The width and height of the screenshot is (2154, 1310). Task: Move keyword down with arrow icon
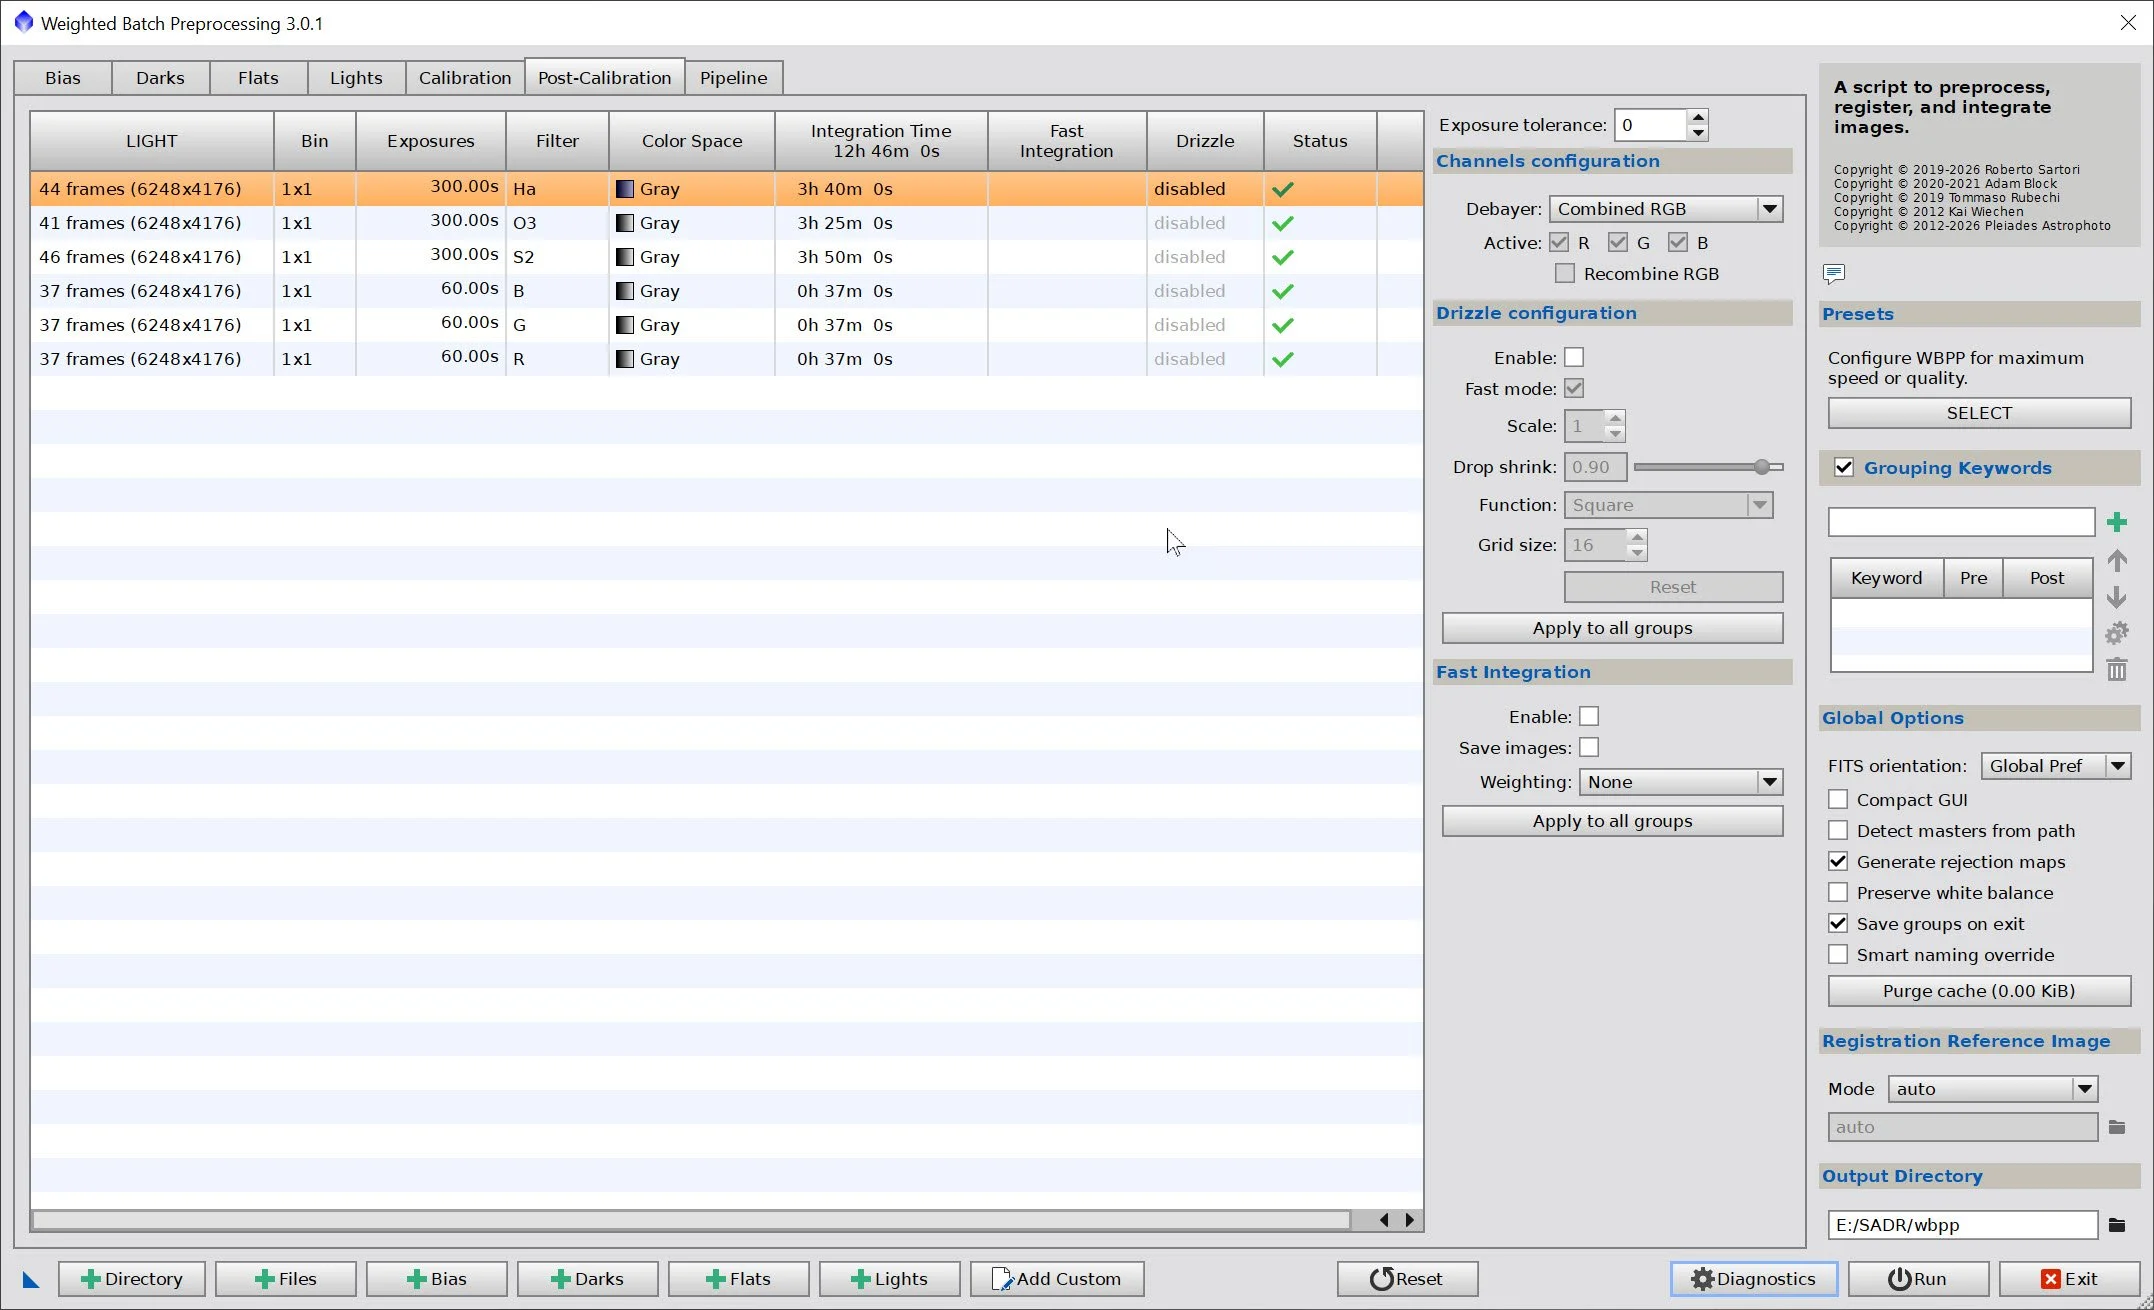point(2116,598)
